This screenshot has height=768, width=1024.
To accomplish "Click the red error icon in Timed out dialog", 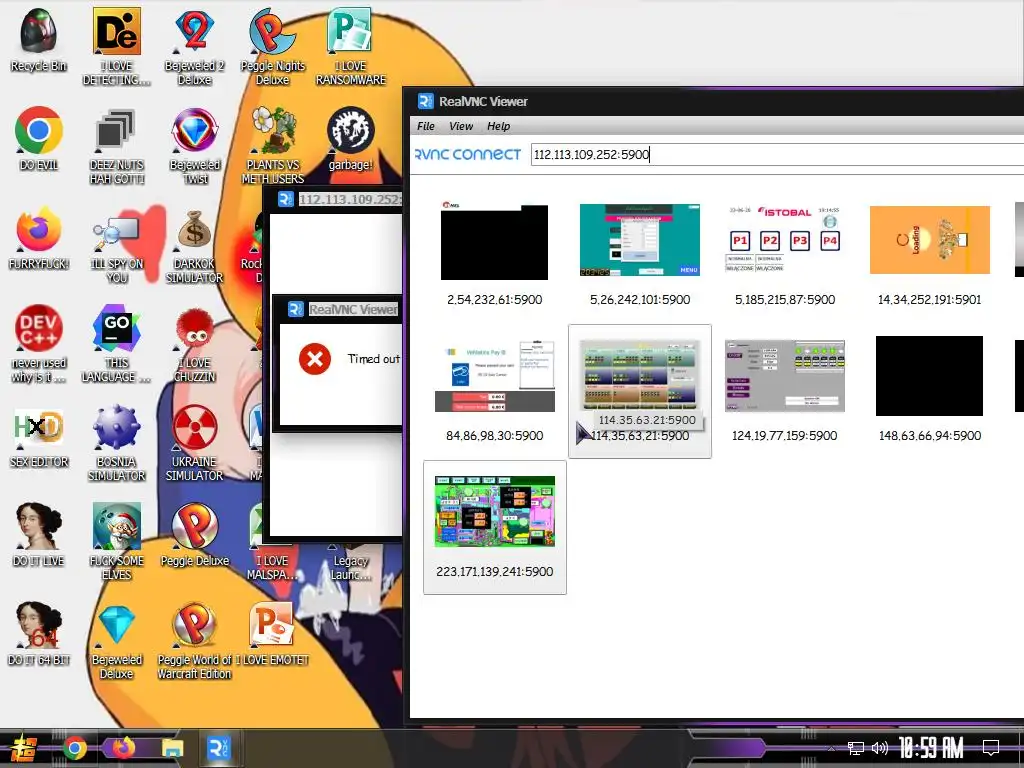I will (315, 359).
